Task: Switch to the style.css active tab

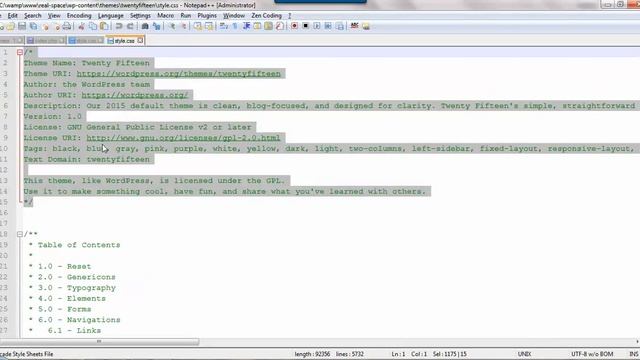Action: pos(124,41)
